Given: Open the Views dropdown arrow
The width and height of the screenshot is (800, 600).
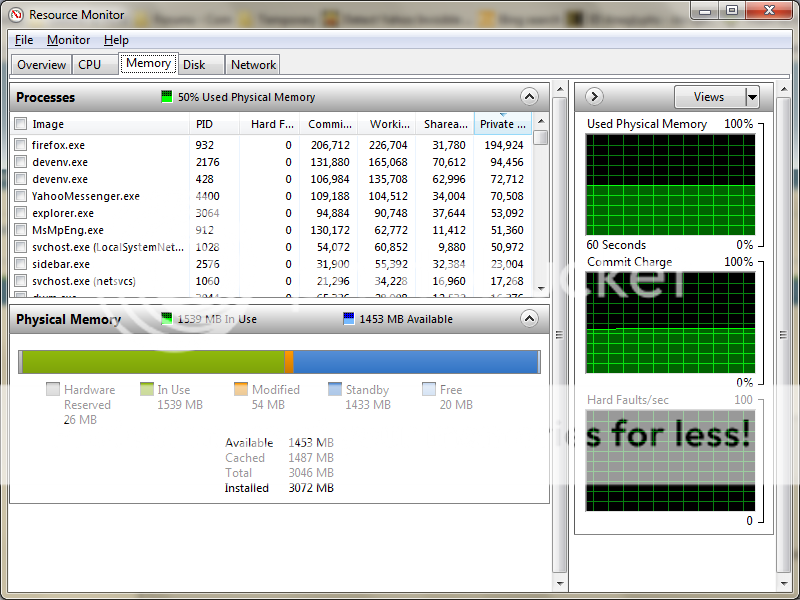Looking at the screenshot, I should click(x=752, y=97).
